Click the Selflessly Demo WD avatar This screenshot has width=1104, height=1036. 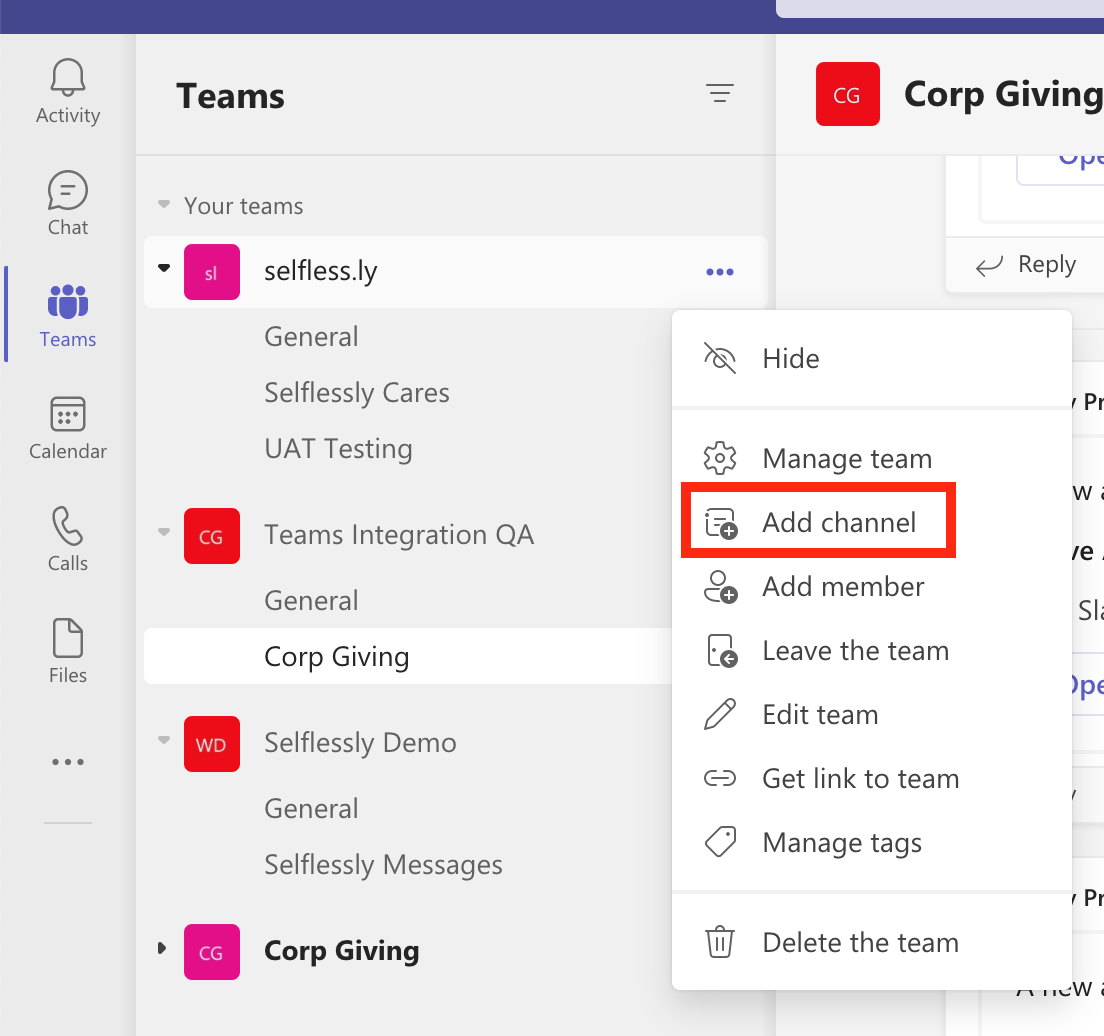point(211,744)
